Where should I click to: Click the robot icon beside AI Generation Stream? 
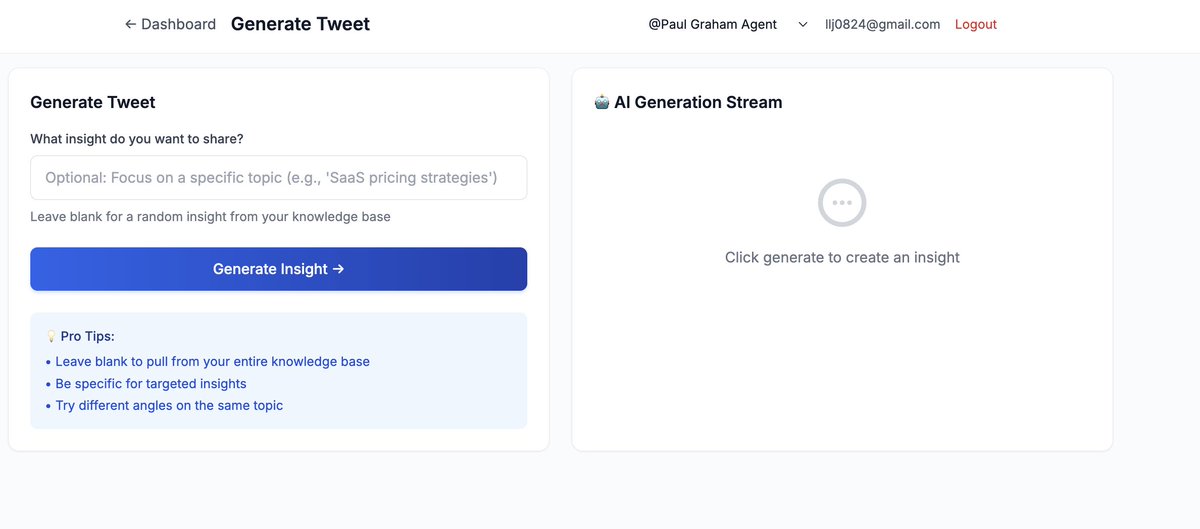click(602, 102)
